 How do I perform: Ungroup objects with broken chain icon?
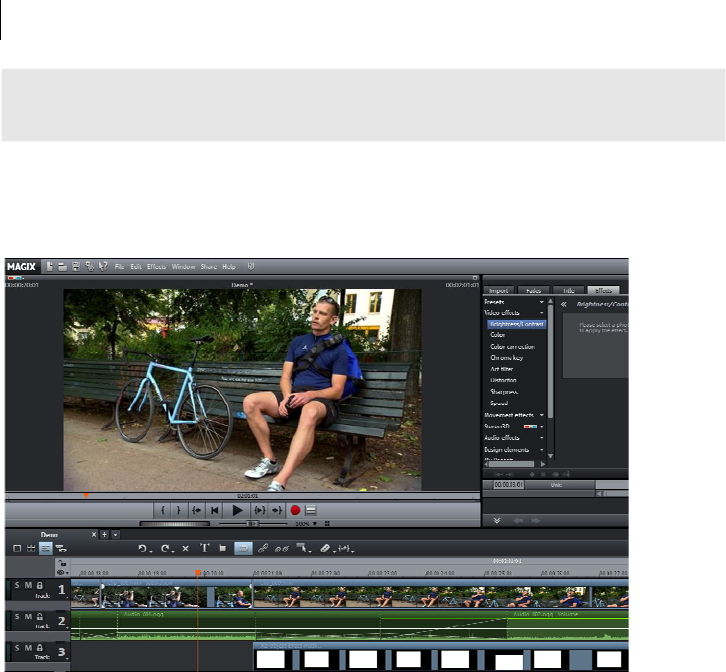(x=282, y=549)
